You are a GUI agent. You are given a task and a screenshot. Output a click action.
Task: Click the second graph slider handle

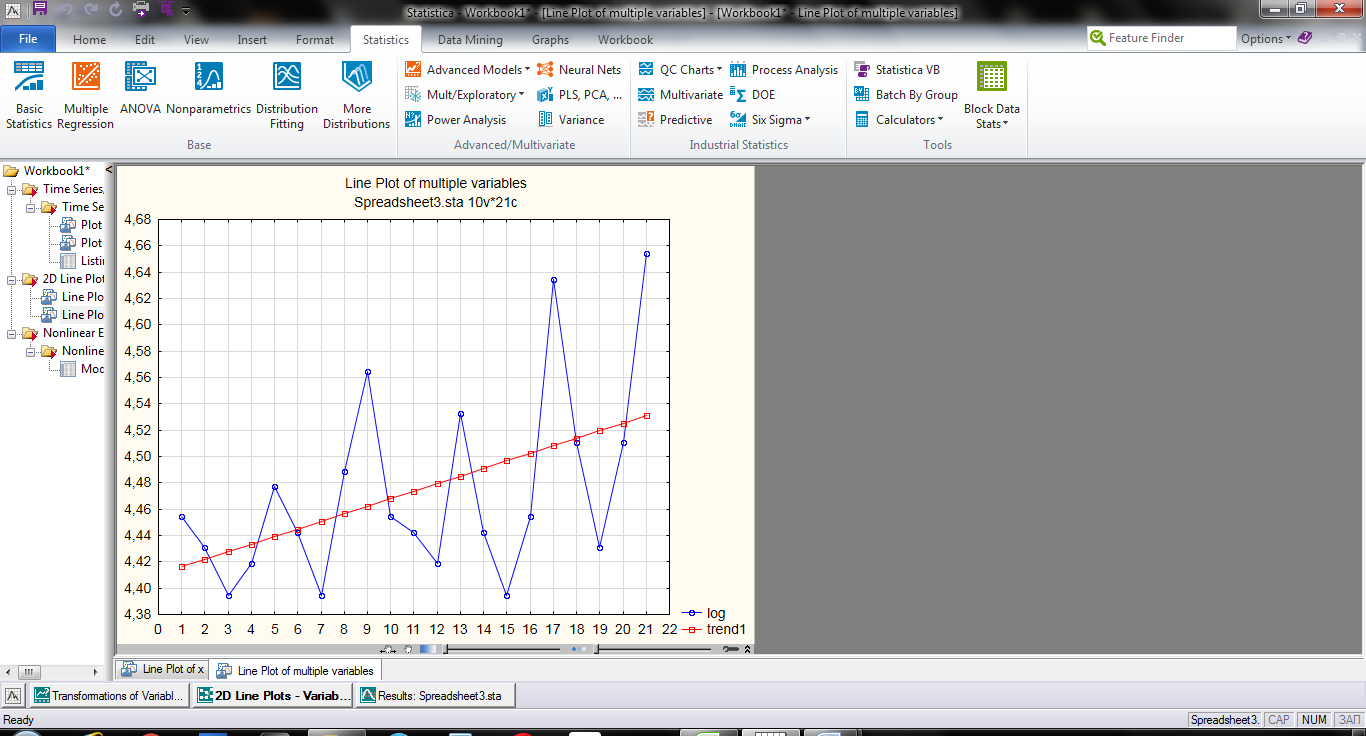tap(596, 649)
